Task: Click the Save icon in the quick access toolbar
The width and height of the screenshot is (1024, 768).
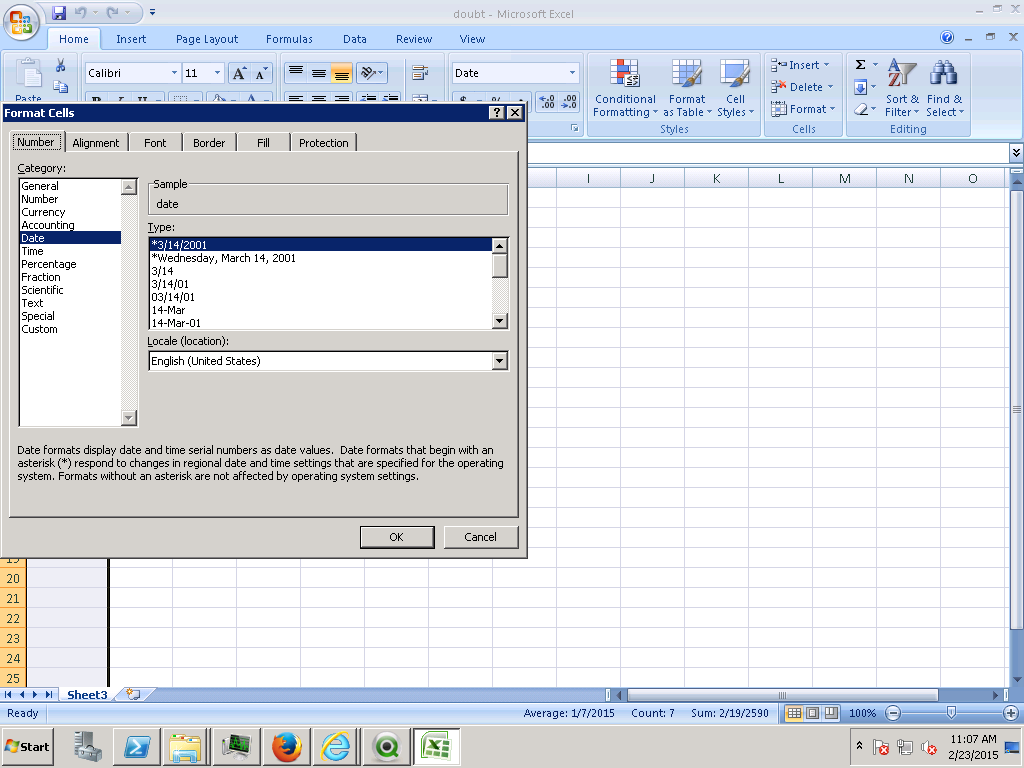Action: (59, 13)
